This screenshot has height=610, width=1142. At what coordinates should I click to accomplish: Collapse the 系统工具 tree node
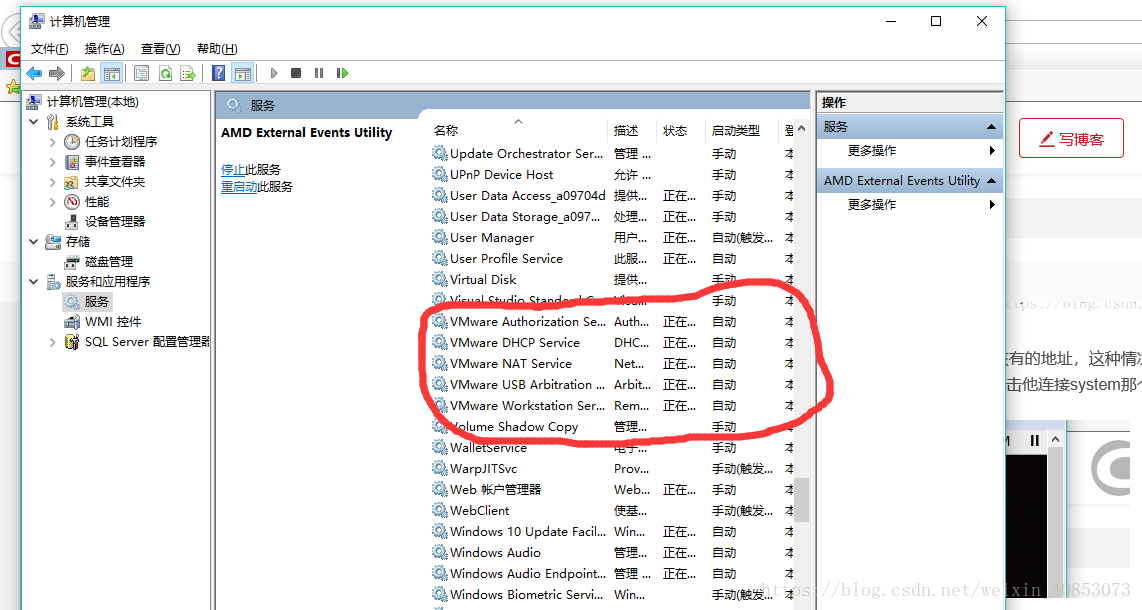click(34, 122)
